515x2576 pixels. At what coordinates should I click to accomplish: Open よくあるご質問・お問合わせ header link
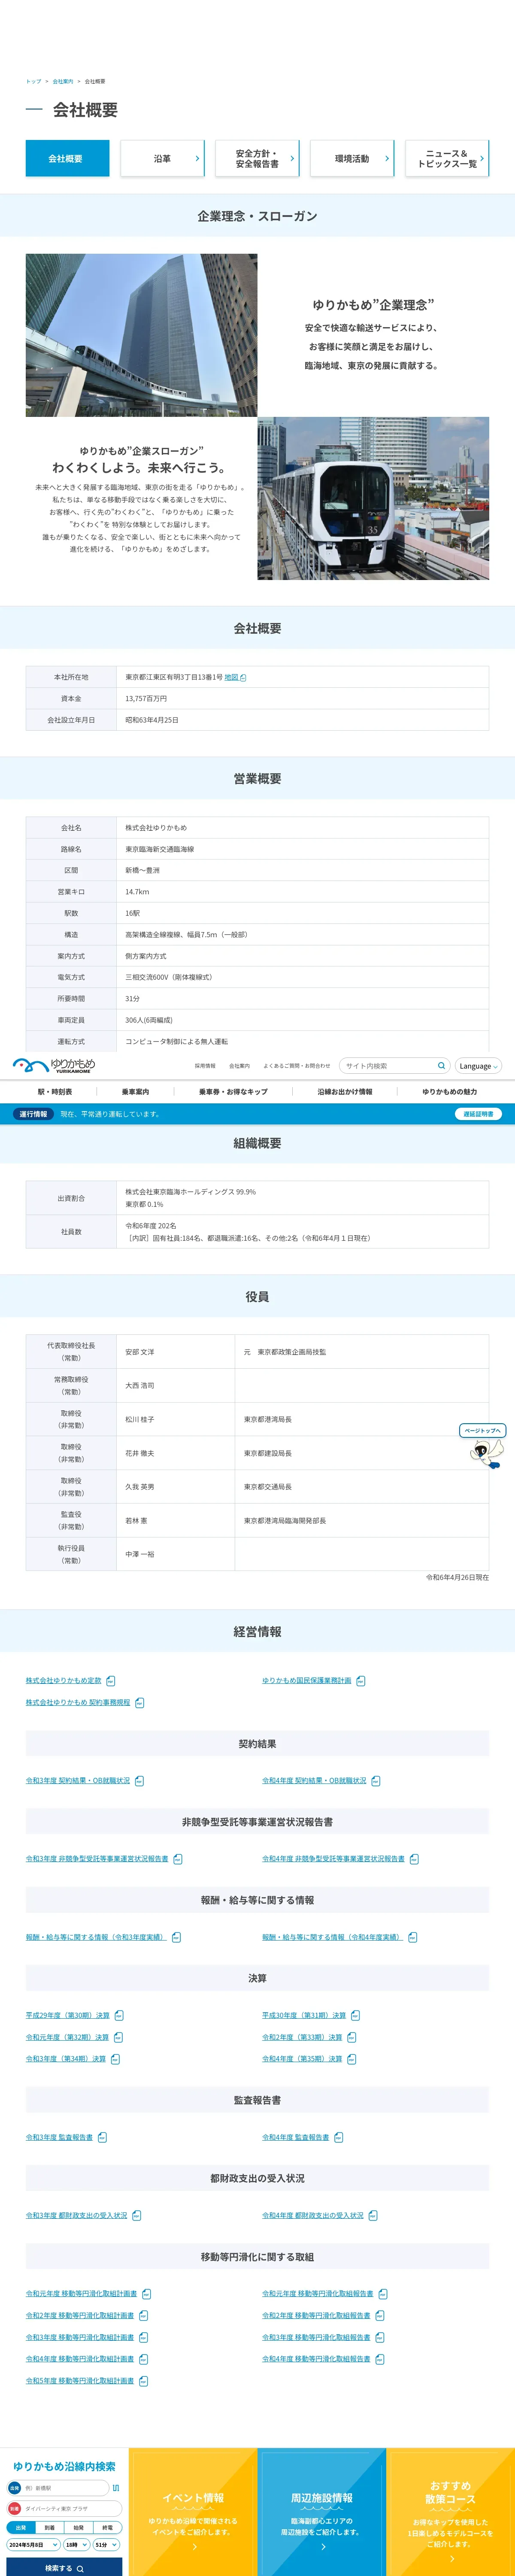296,1066
